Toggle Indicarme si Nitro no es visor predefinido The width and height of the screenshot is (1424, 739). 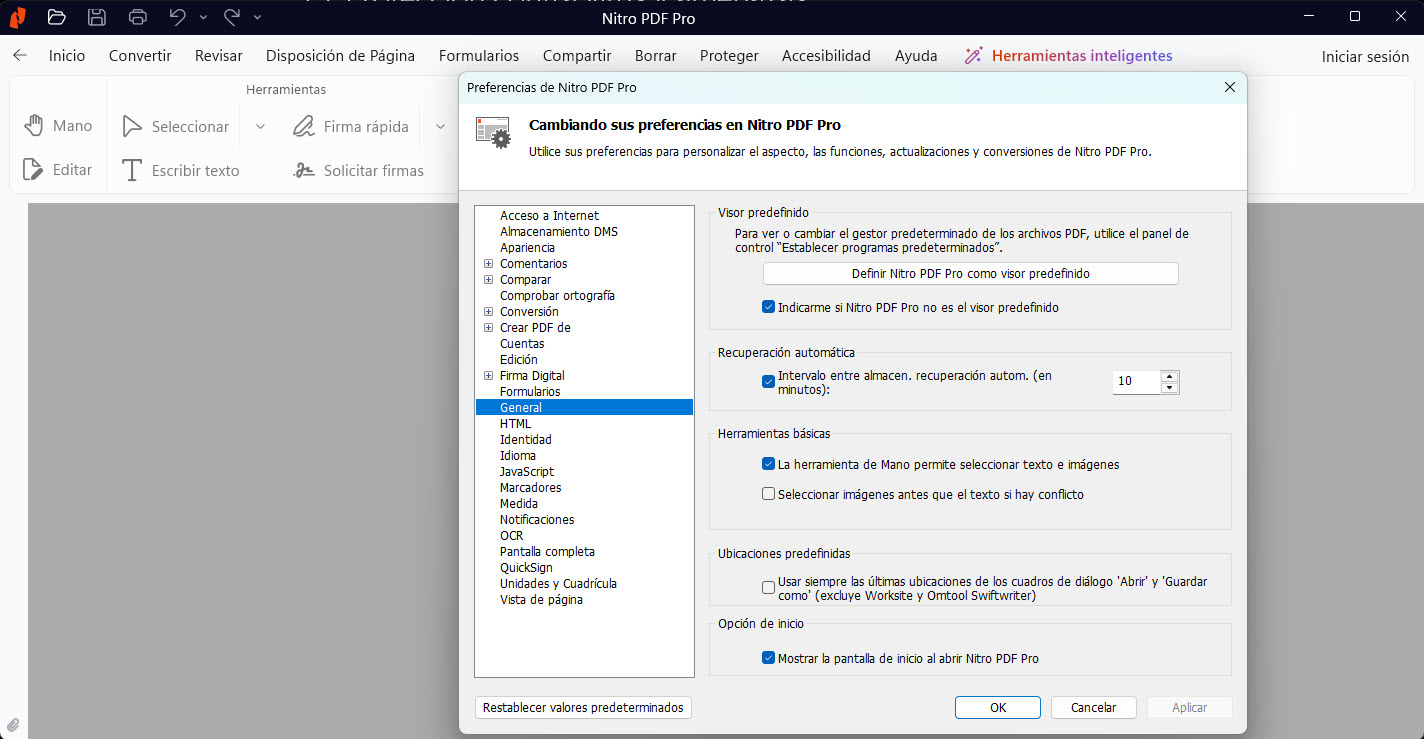point(768,308)
